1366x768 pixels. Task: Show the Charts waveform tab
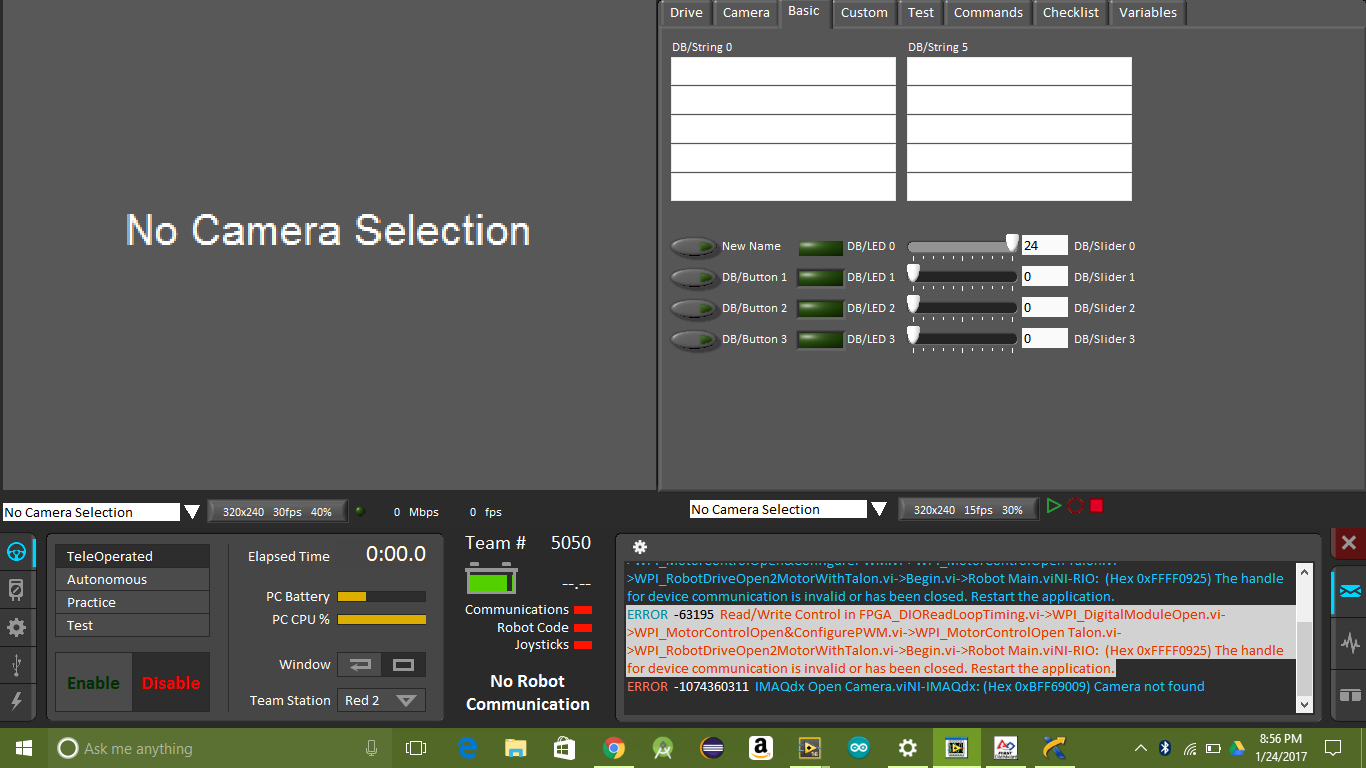coord(1350,642)
